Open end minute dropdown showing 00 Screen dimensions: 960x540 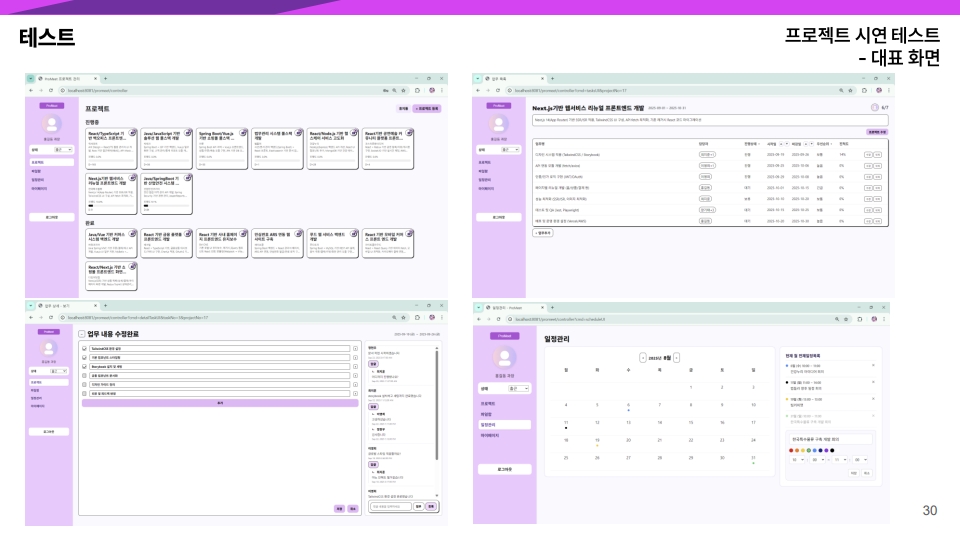(x=861, y=459)
